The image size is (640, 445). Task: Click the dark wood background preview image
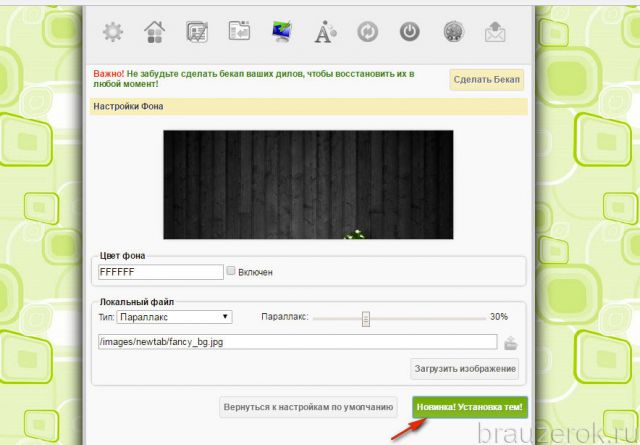[x=308, y=185]
